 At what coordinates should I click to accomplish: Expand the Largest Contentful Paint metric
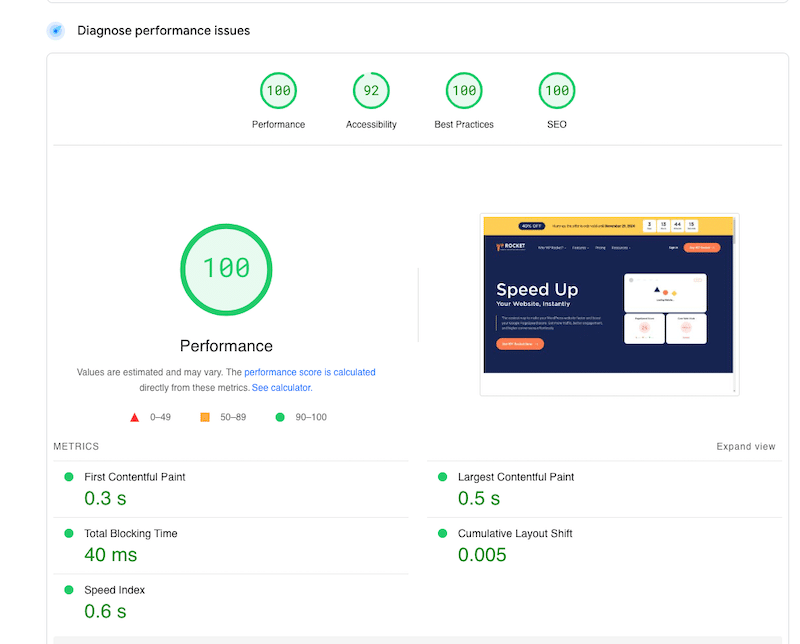515,478
